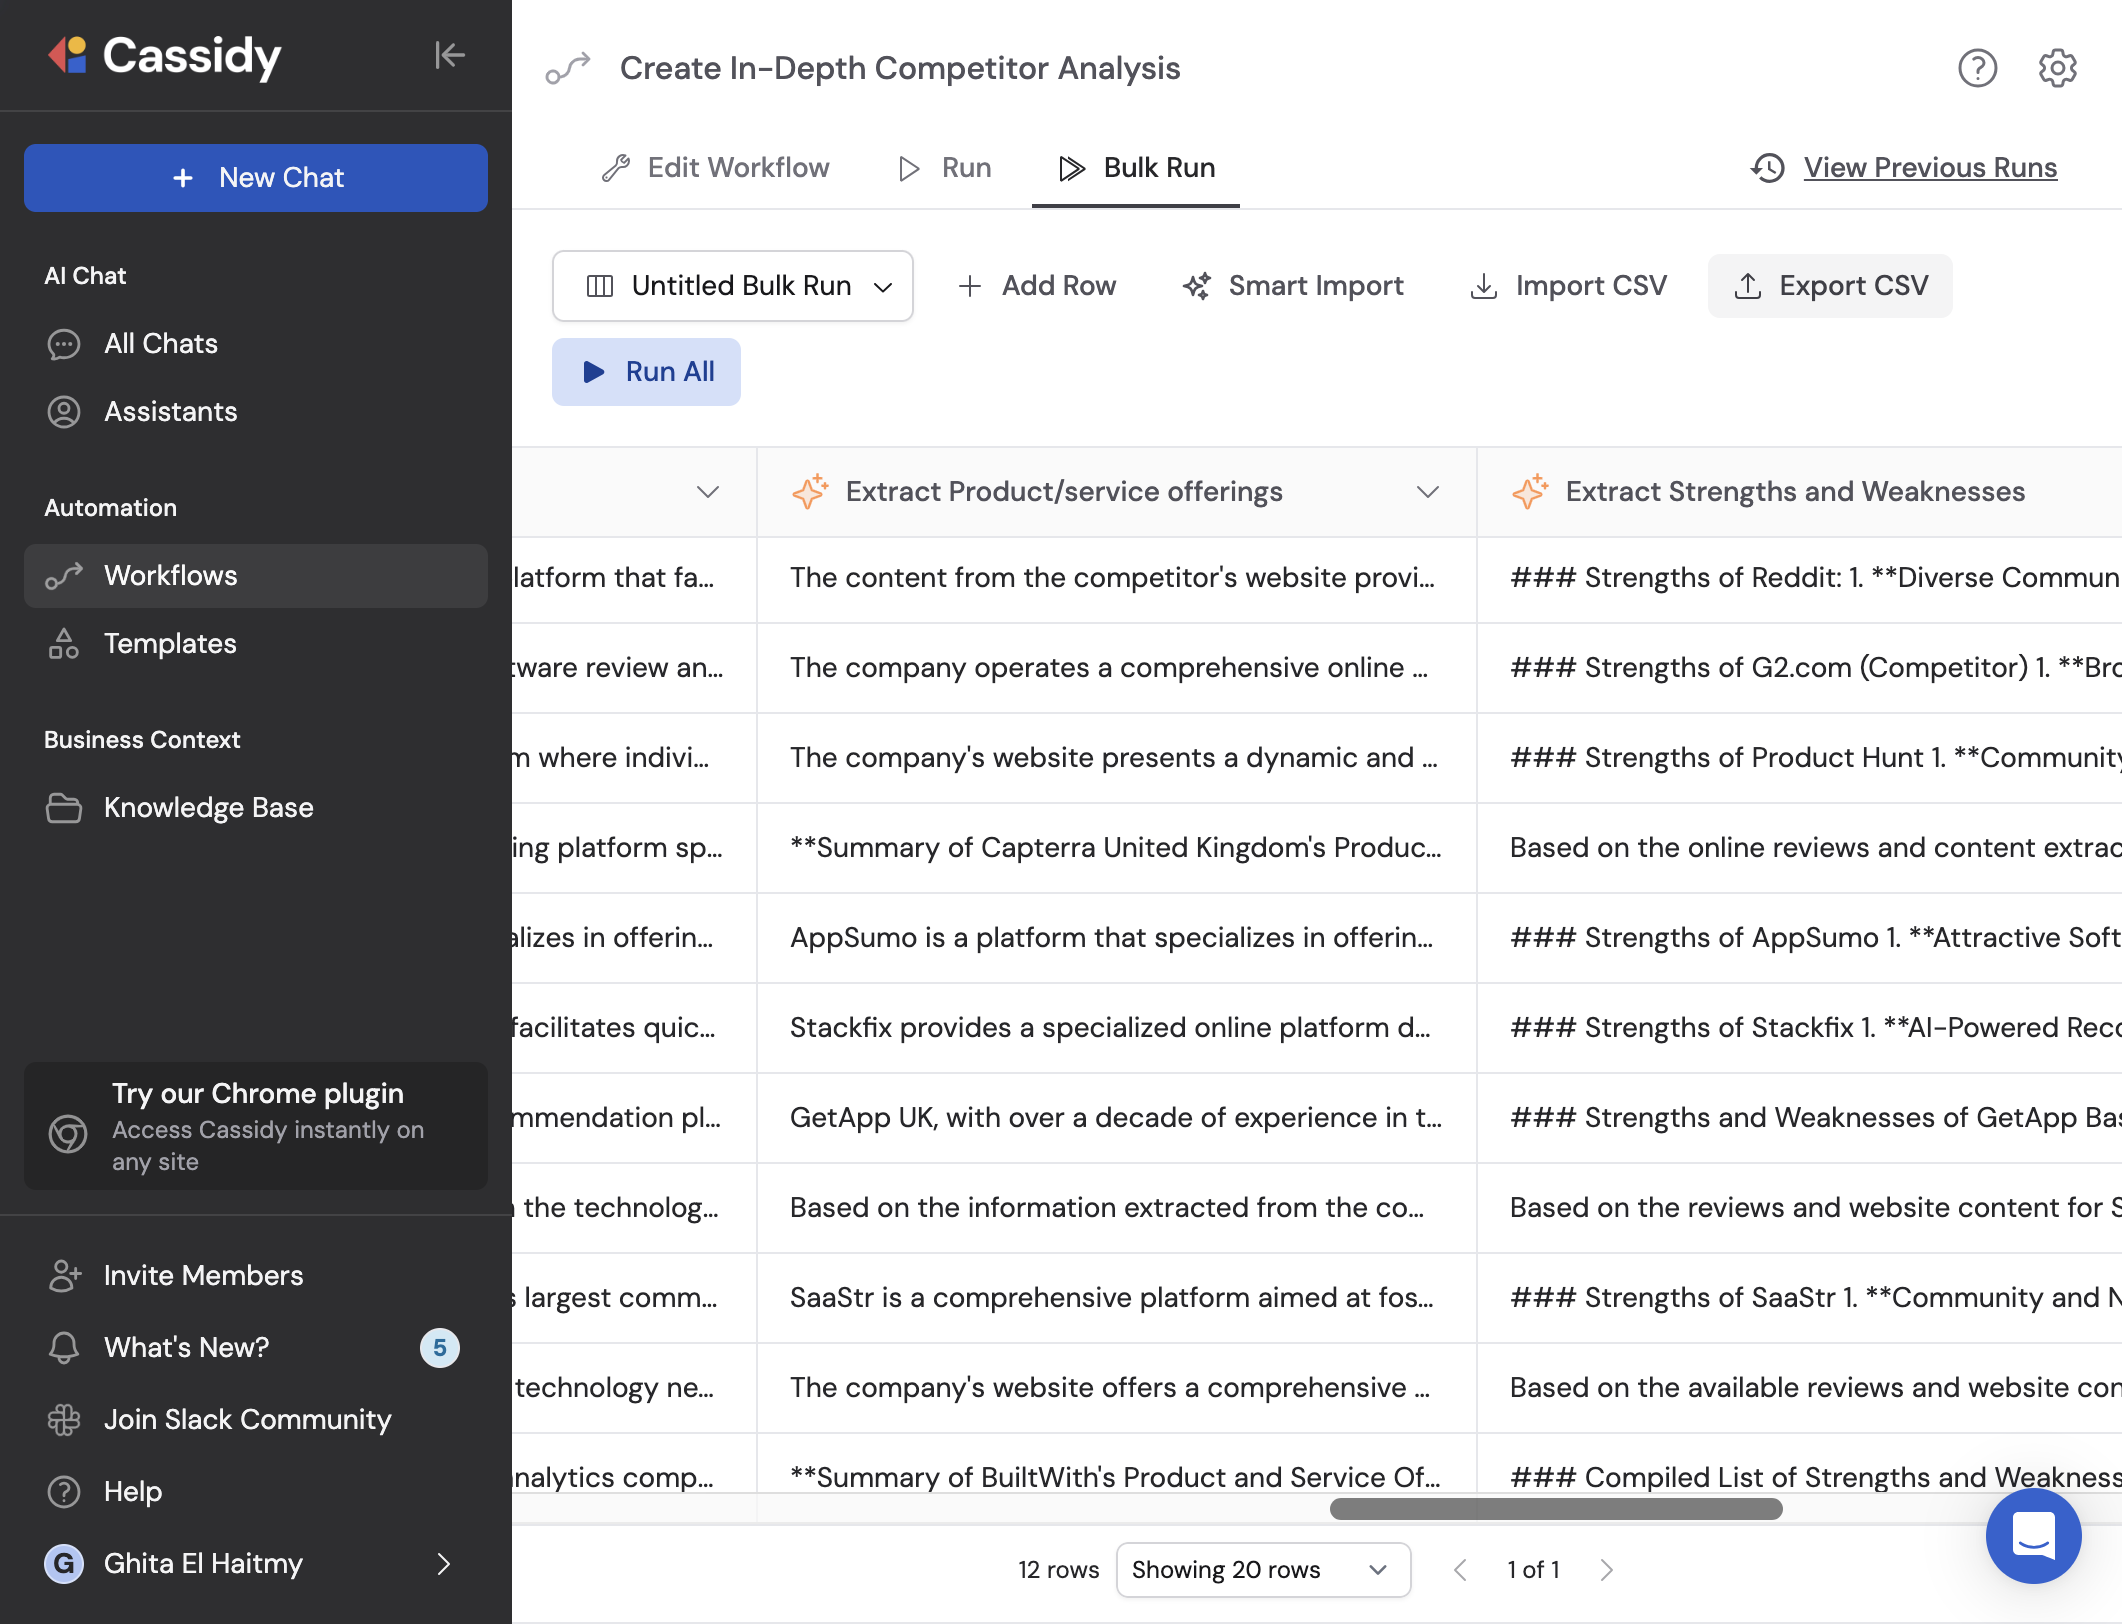Open Invite Members

256,1276
